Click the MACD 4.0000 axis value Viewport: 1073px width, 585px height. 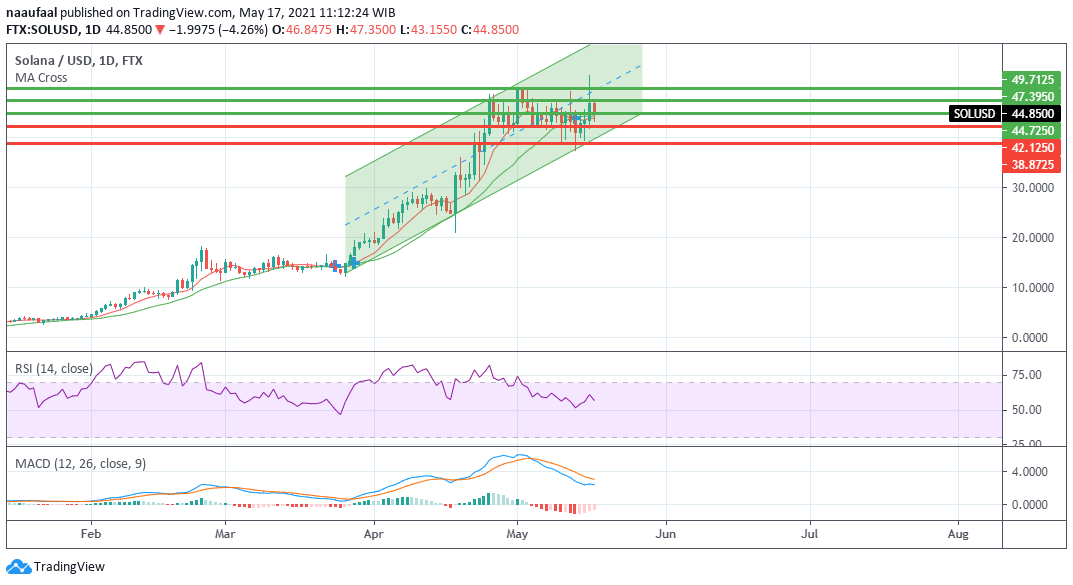point(1029,471)
